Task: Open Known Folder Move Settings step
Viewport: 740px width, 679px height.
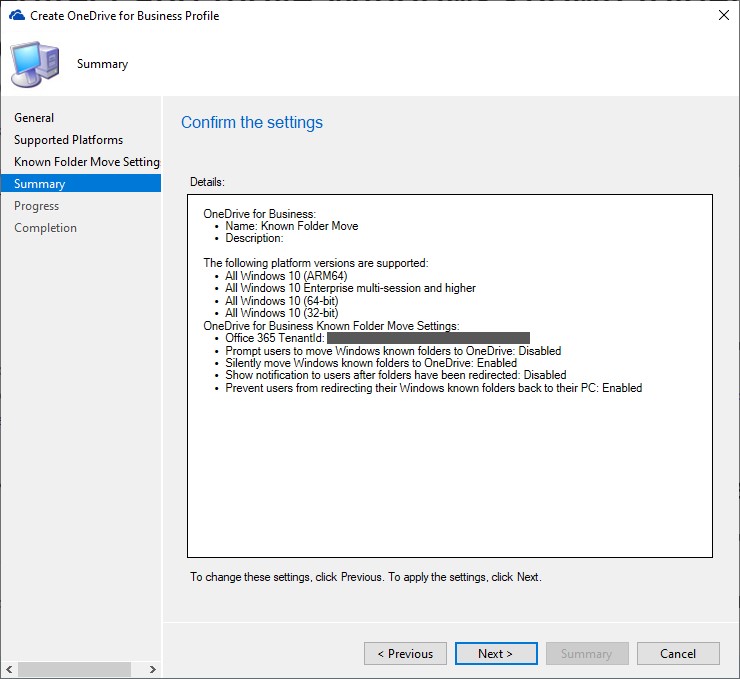Action: click(87, 162)
